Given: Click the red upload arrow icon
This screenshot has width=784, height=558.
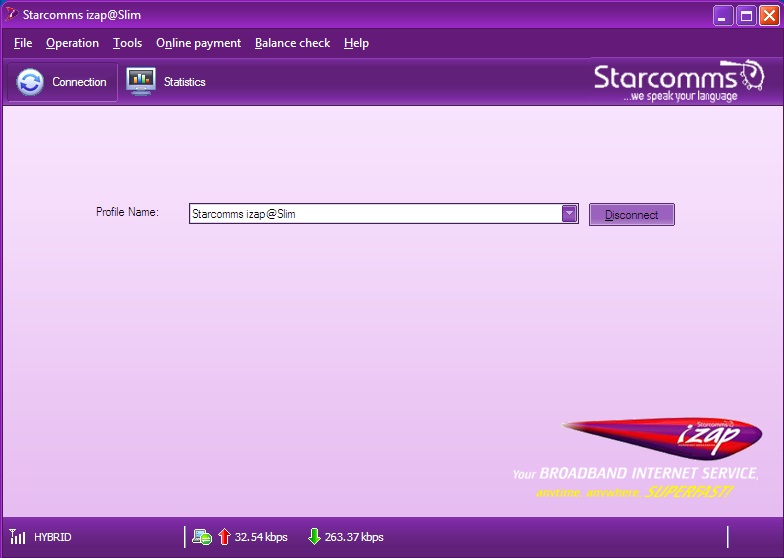Looking at the screenshot, I should pos(224,536).
